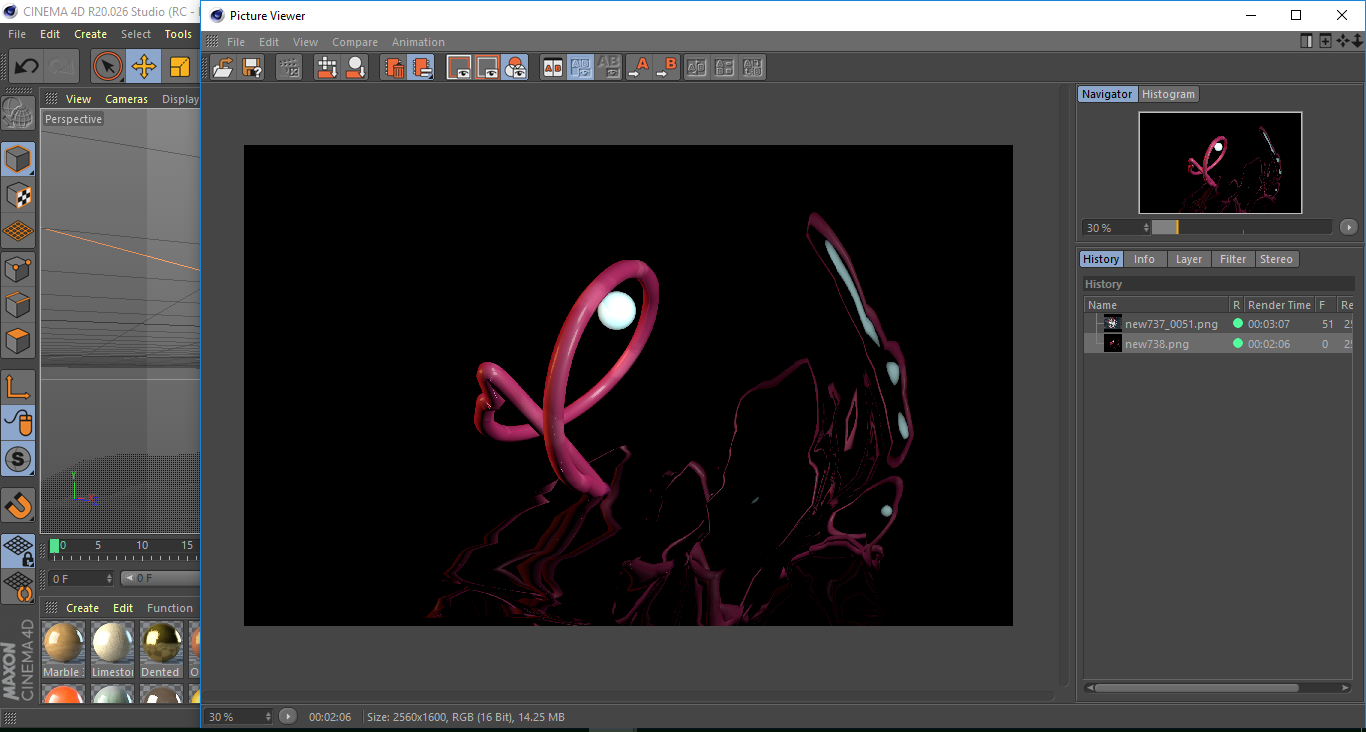Switch to the Histogram tab
This screenshot has height=732, width=1366.
pos(1168,94)
